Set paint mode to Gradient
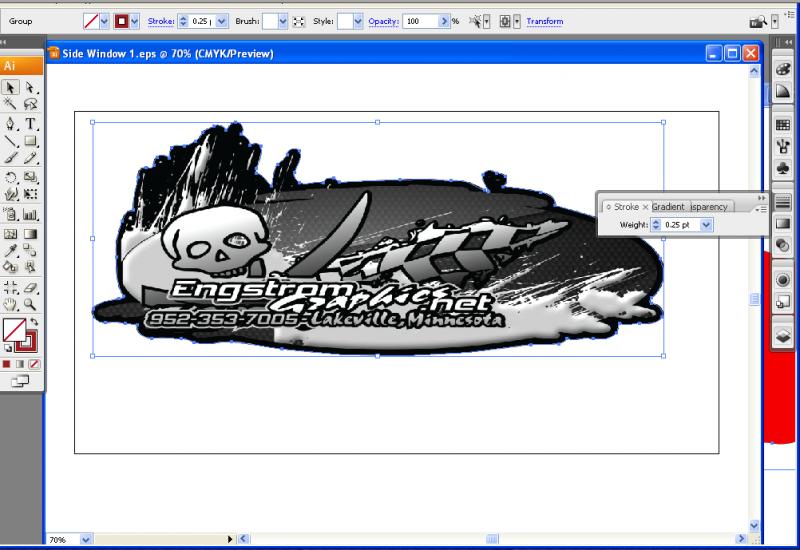 click(x=20, y=364)
